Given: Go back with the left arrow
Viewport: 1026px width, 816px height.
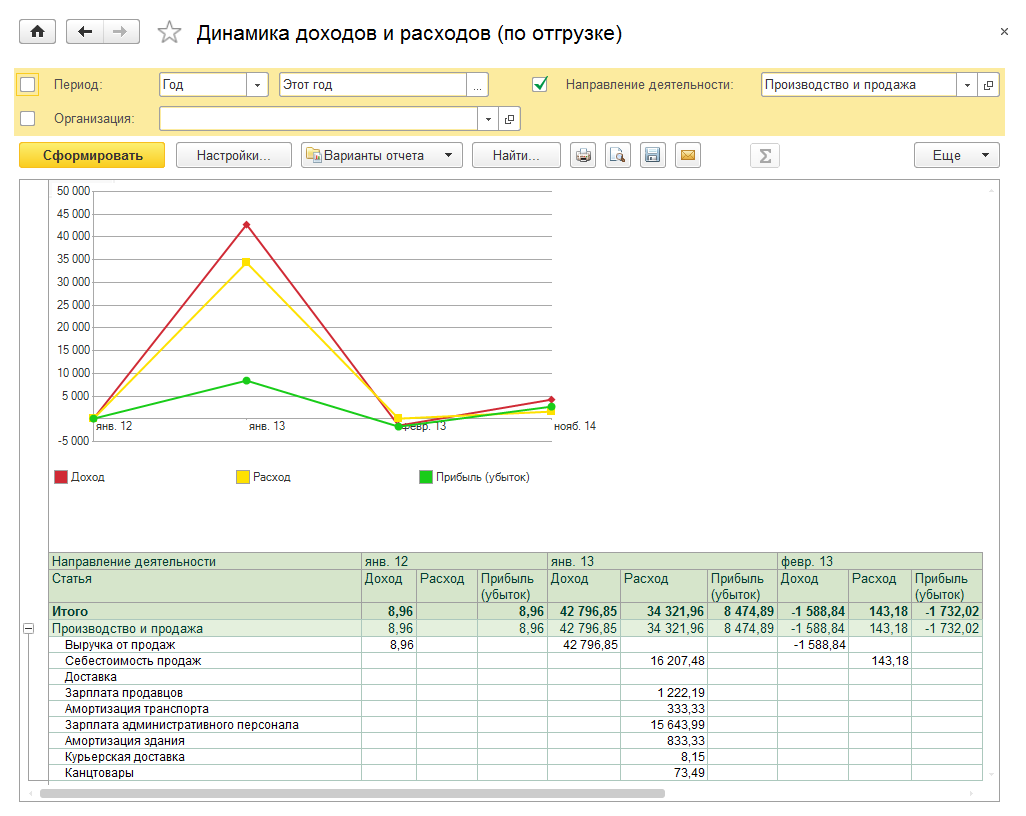Looking at the screenshot, I should point(84,32).
